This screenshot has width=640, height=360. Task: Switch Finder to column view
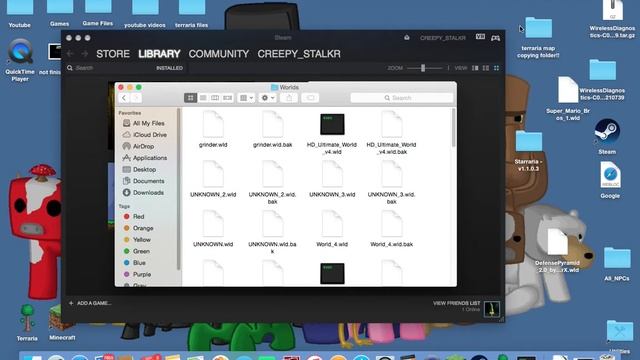pyautogui.click(x=215, y=98)
